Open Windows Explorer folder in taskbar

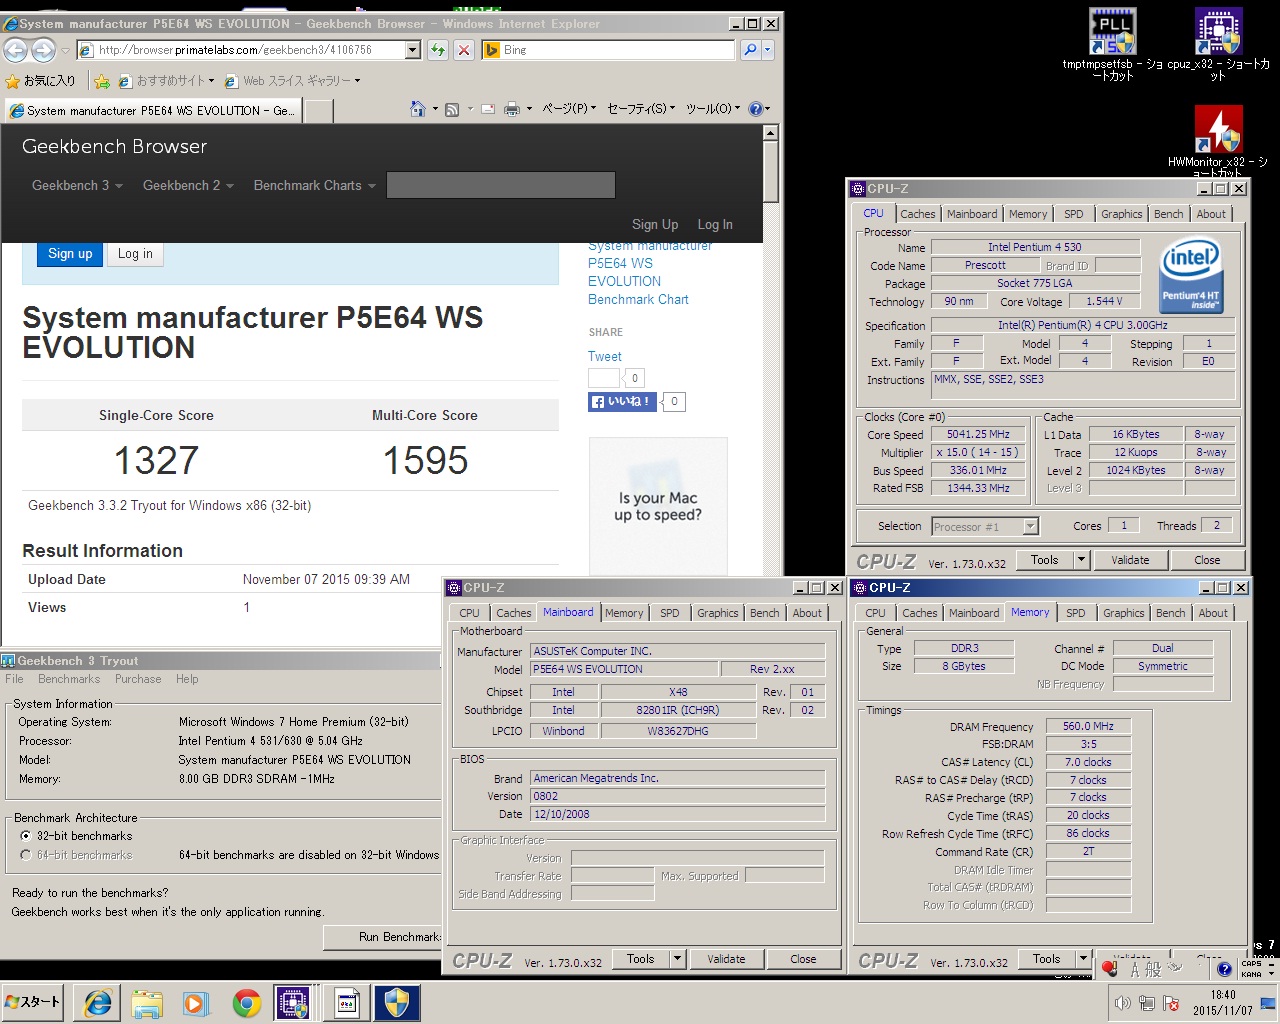coord(147,1003)
